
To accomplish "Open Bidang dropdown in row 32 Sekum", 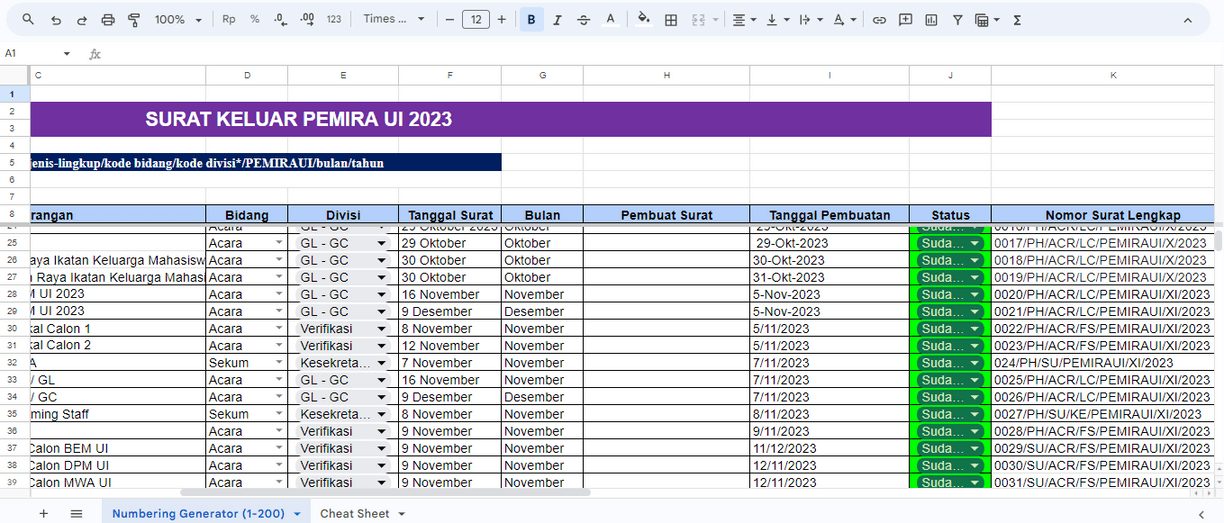I will coord(279,363).
